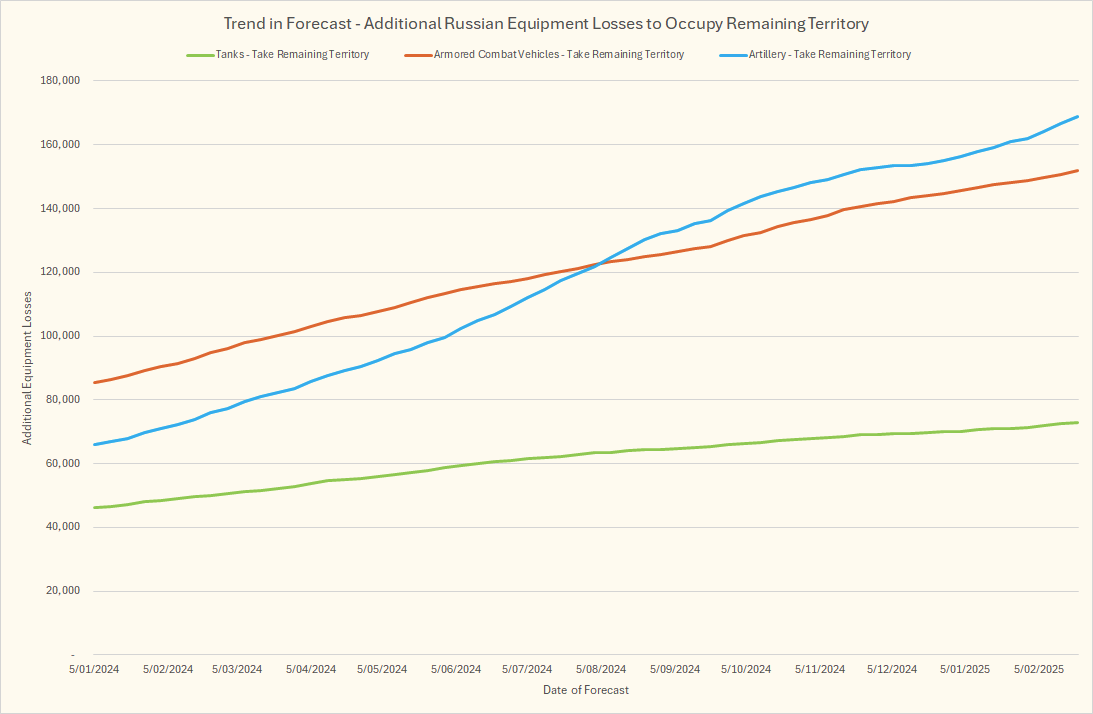Click the chart title text
Viewport: 1093px width, 714px height.
point(546,23)
